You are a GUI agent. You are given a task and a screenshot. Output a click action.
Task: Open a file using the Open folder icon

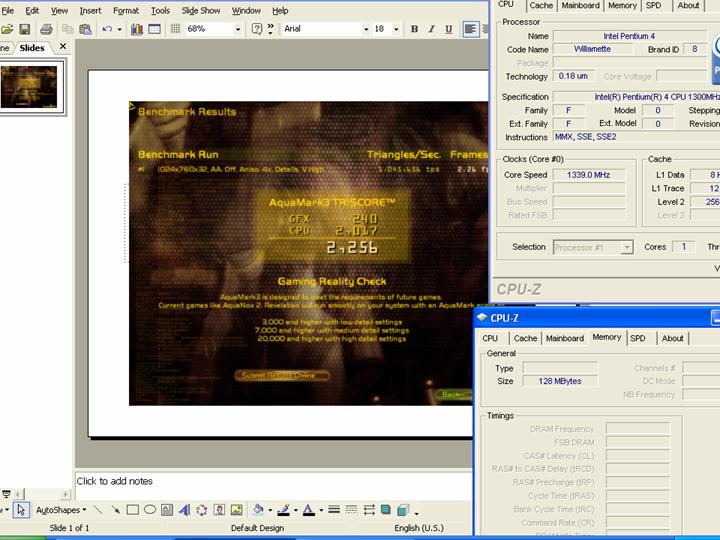click(x=6, y=29)
